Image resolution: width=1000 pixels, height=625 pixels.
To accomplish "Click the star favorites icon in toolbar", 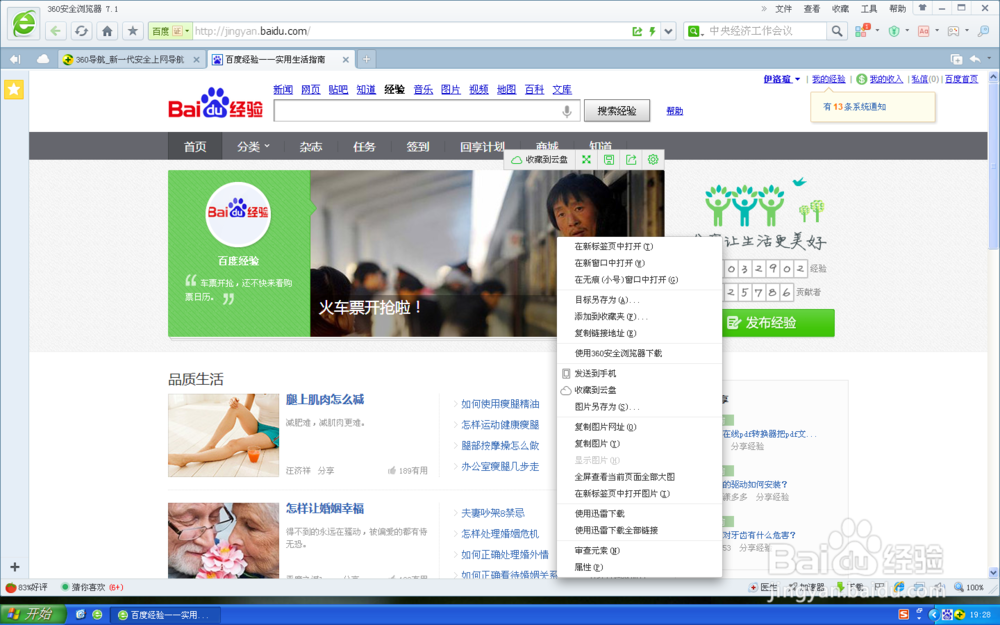I will pos(133,31).
